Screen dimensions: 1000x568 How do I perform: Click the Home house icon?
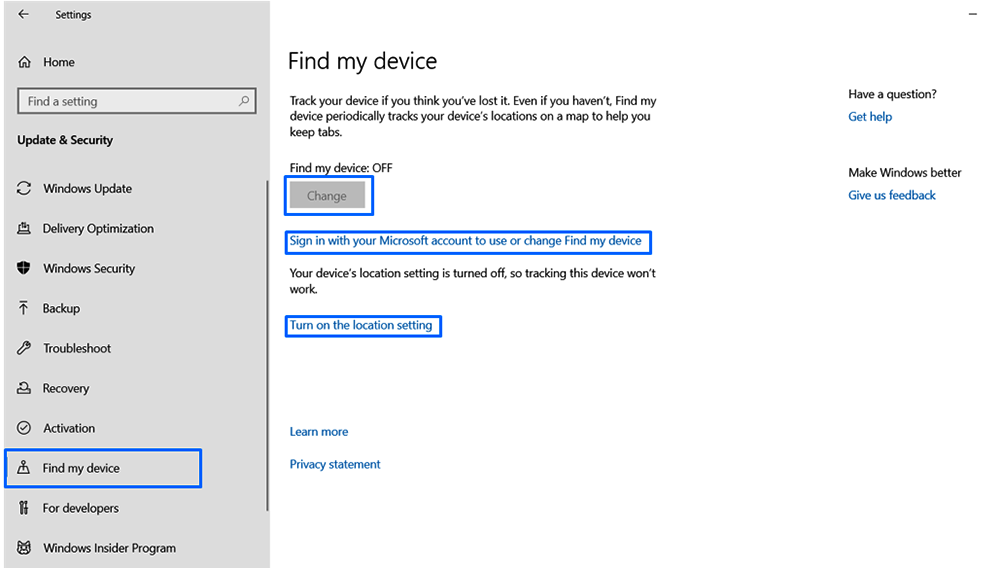click(24, 62)
